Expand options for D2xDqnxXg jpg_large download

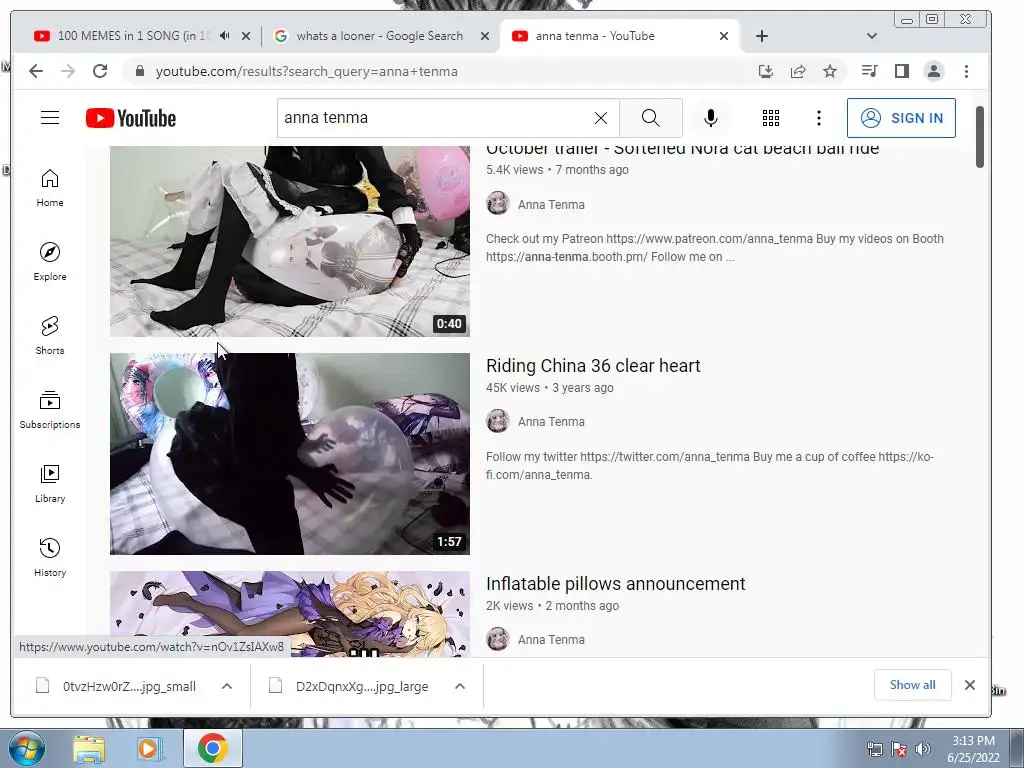click(x=460, y=686)
